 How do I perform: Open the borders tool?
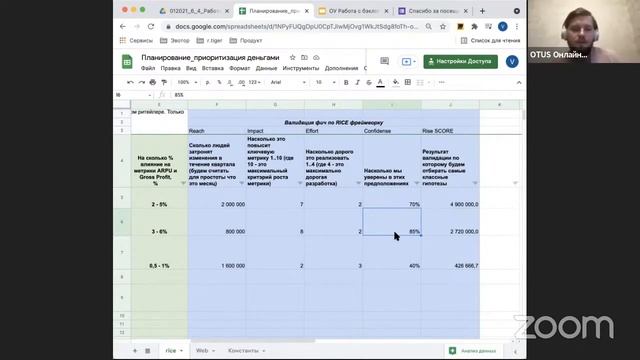coord(407,82)
